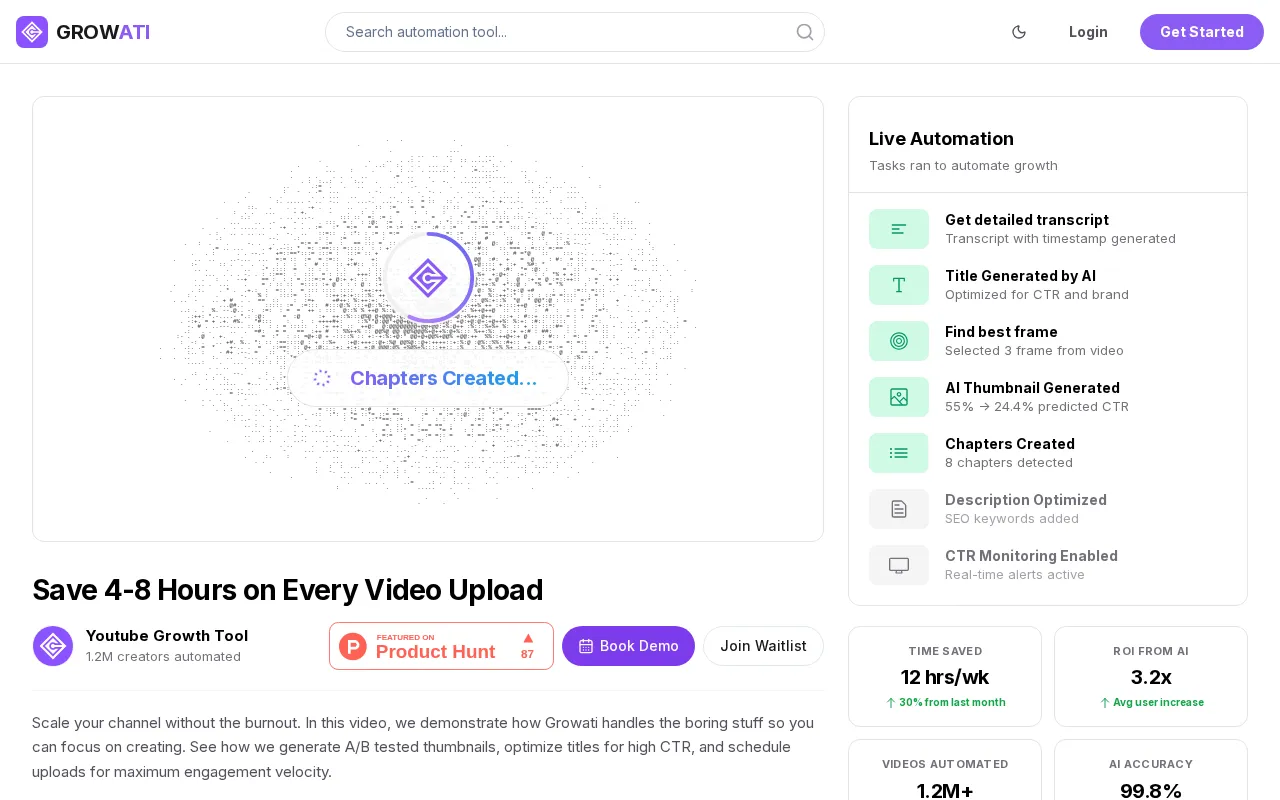Click 'Avg user increase' text
Screen dimensions: 1280x800
coord(1158,702)
